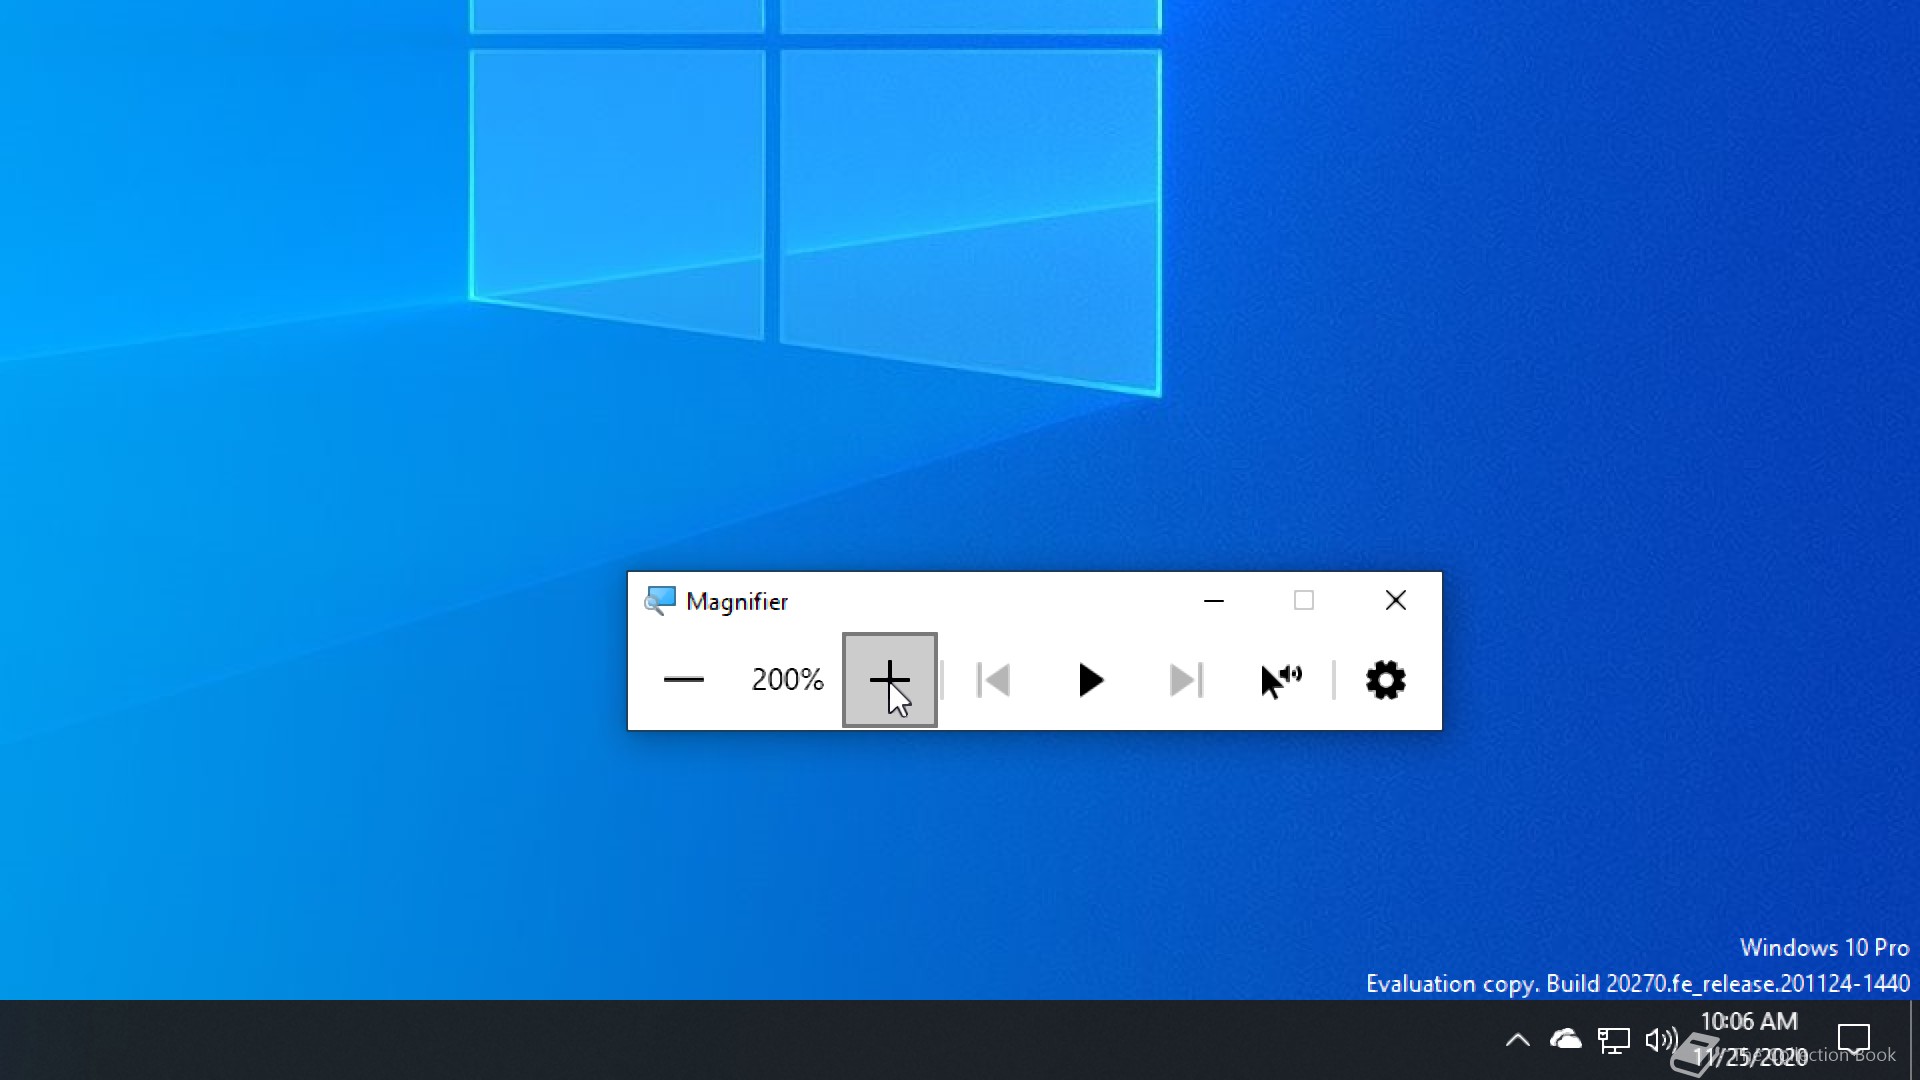
Task: Click the zoom out minus button
Action: 684,680
